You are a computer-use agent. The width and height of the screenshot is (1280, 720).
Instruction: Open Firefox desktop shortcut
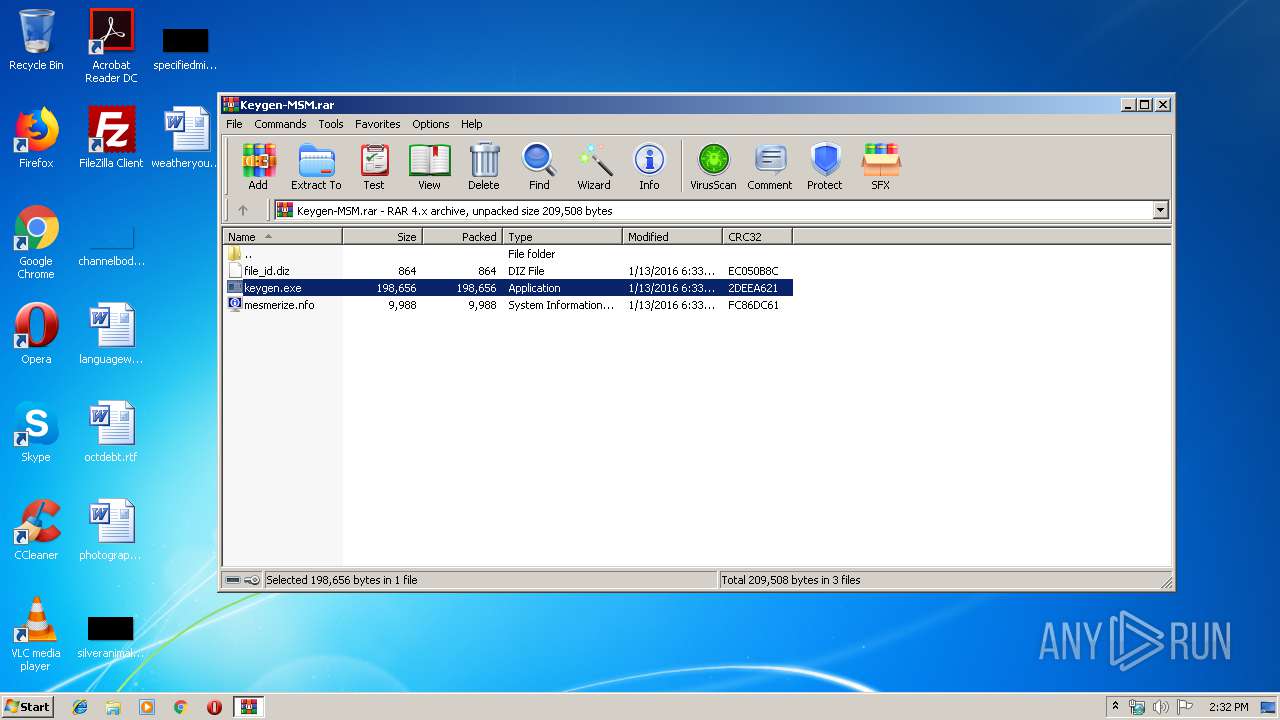point(36,138)
